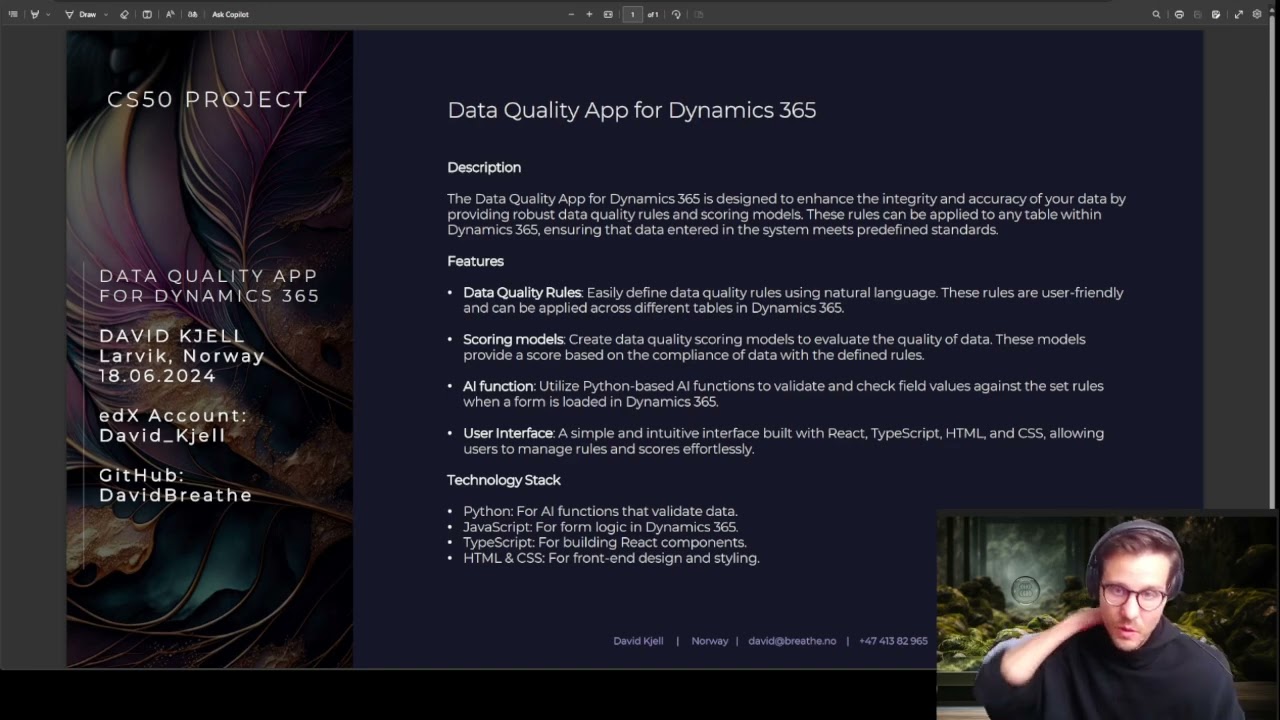Click the date 18.06.2024
1280x720 pixels.
157,376
